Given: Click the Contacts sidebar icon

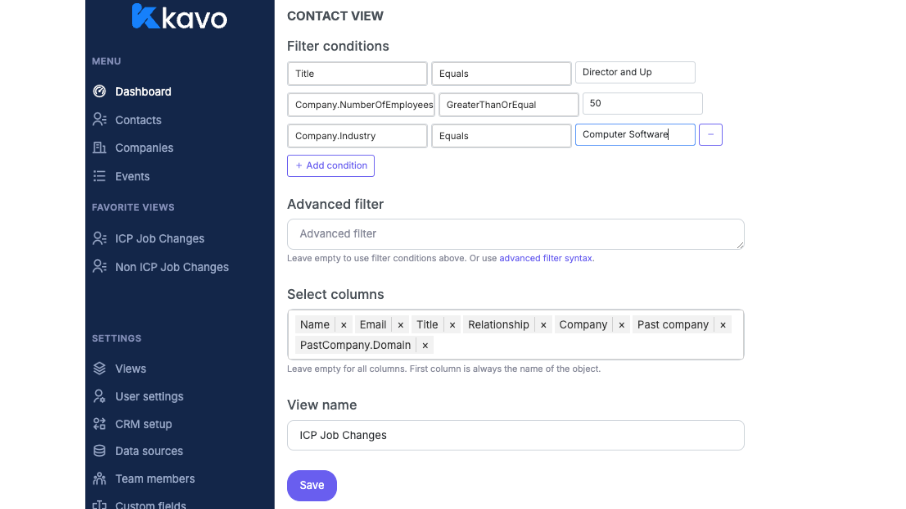Looking at the screenshot, I should (99, 120).
